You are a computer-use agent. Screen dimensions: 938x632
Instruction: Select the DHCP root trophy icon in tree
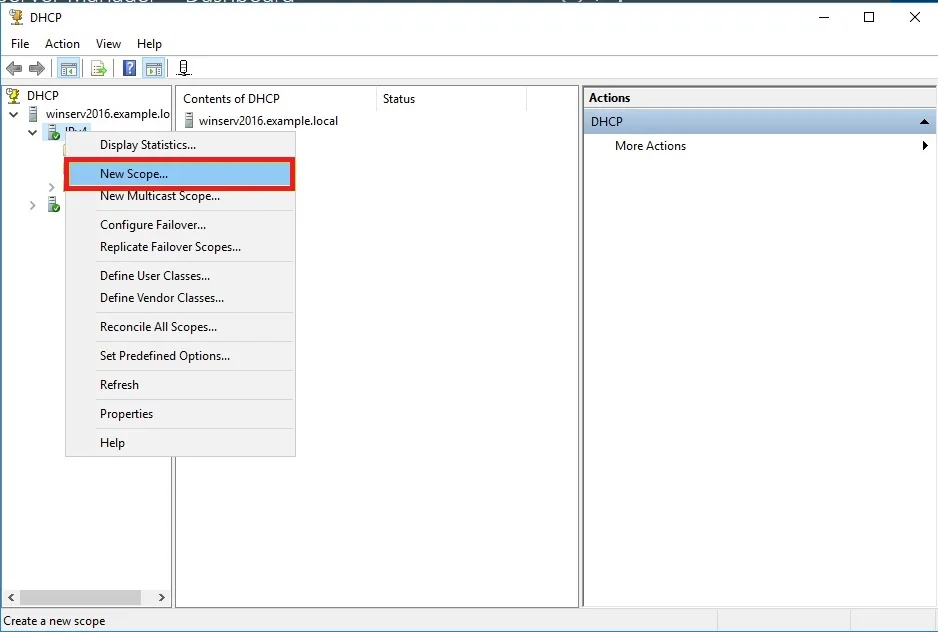click(14, 96)
